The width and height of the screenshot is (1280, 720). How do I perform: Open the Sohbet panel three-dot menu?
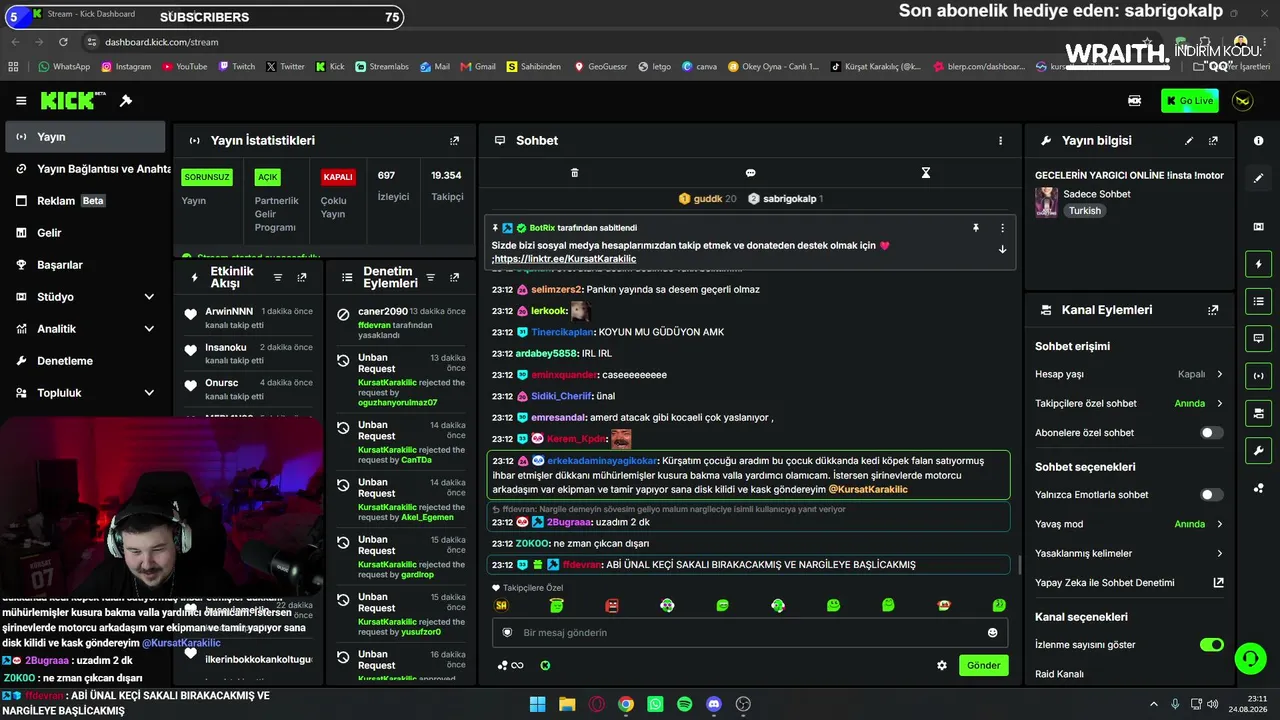coord(1000,141)
